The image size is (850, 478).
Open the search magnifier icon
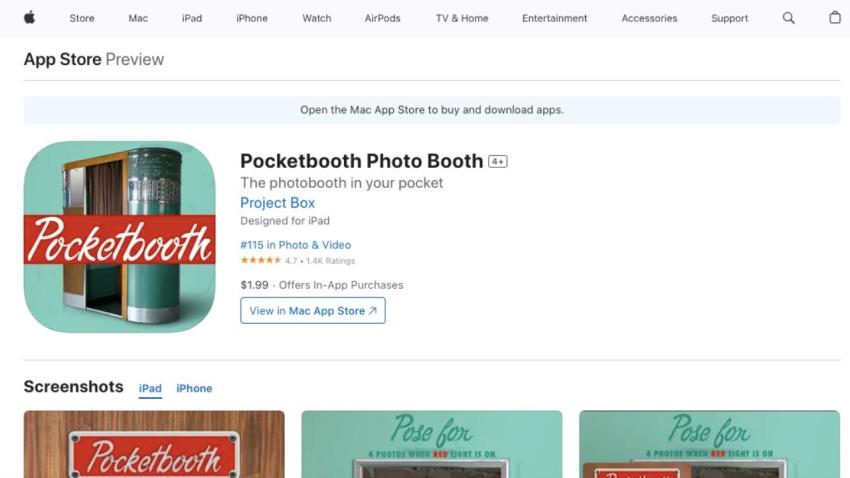point(788,18)
